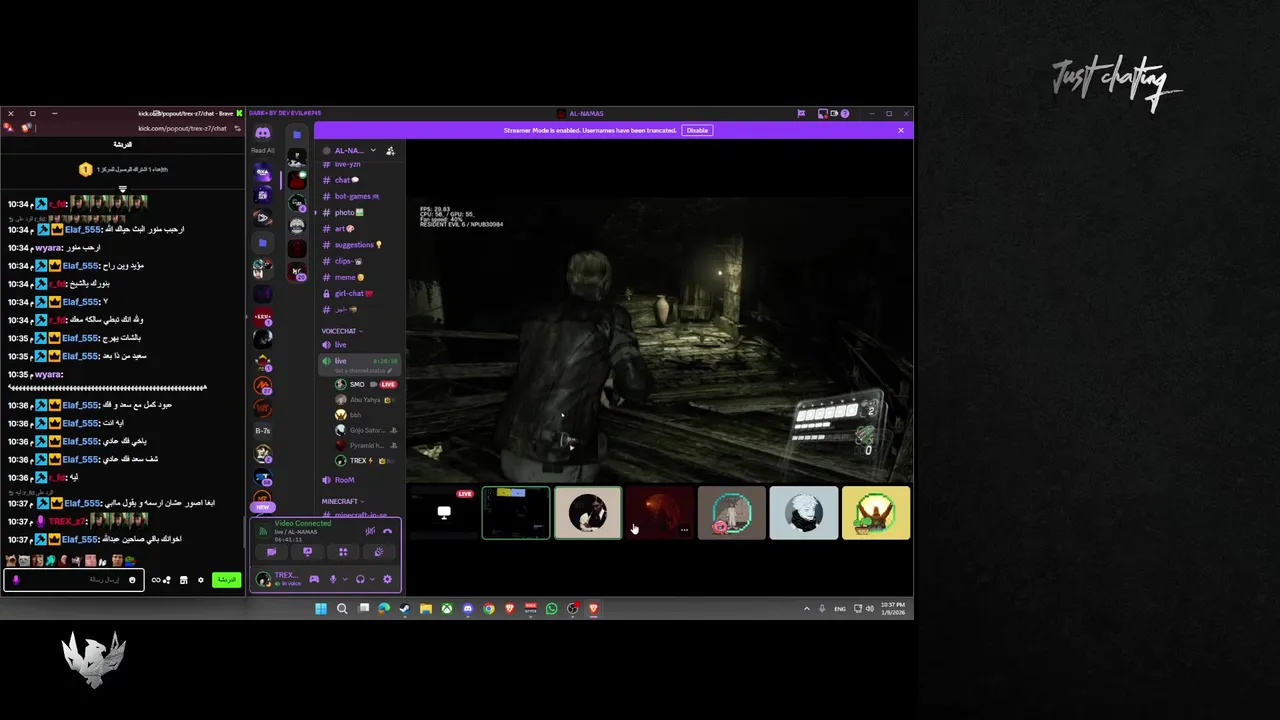Open the AL-NAMAS server dropdown header
This screenshot has width=1280, height=720.
pos(350,150)
